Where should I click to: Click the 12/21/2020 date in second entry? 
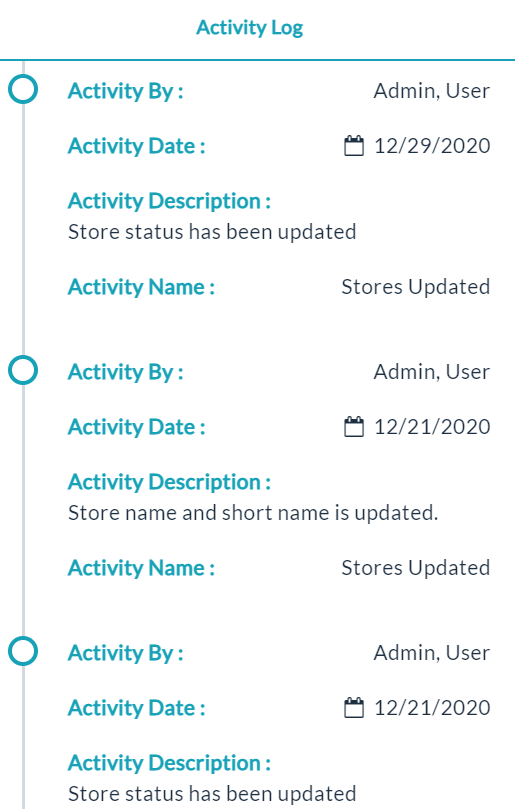[432, 427]
